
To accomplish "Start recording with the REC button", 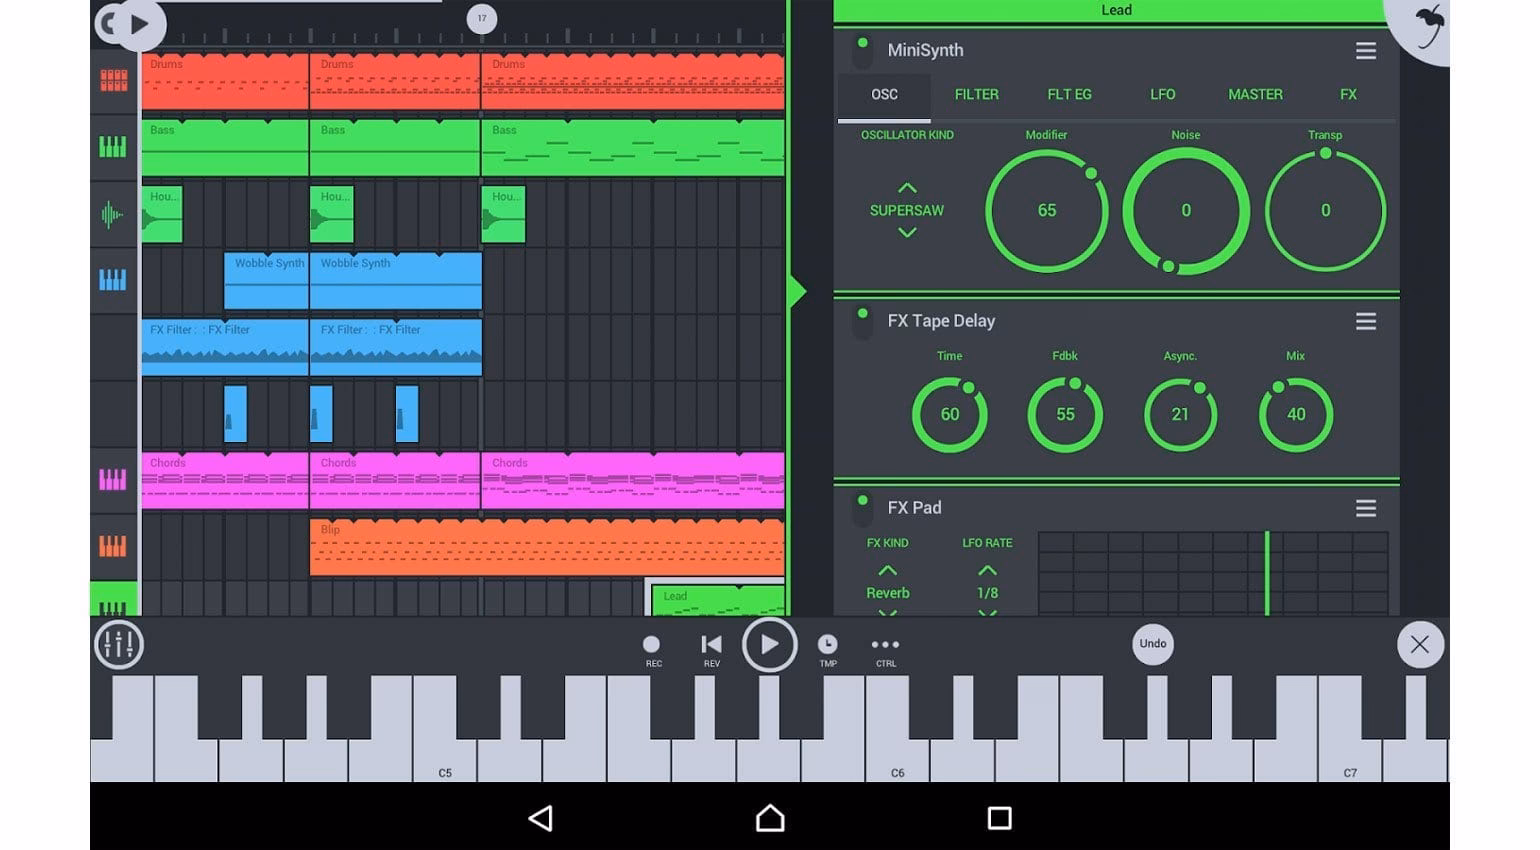I will (x=653, y=645).
